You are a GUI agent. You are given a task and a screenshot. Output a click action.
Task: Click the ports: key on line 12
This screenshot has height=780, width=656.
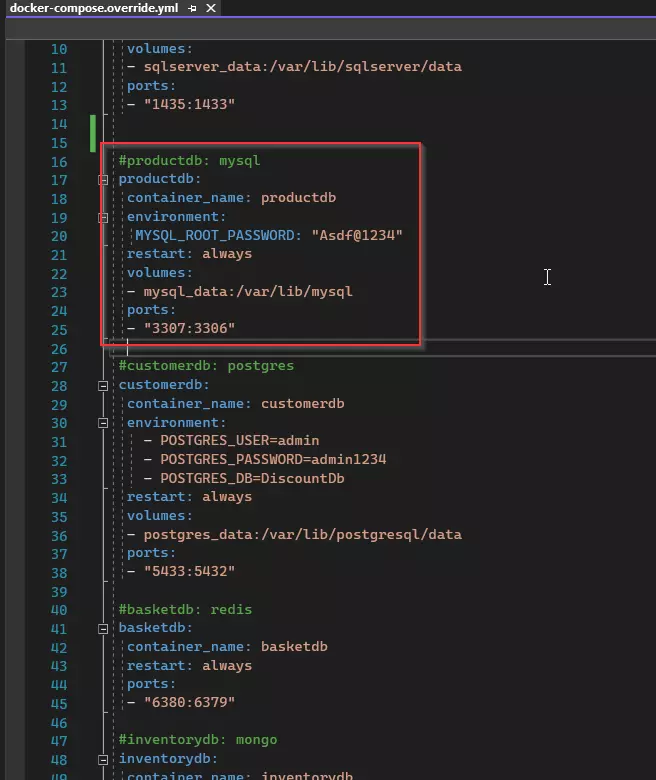point(151,86)
